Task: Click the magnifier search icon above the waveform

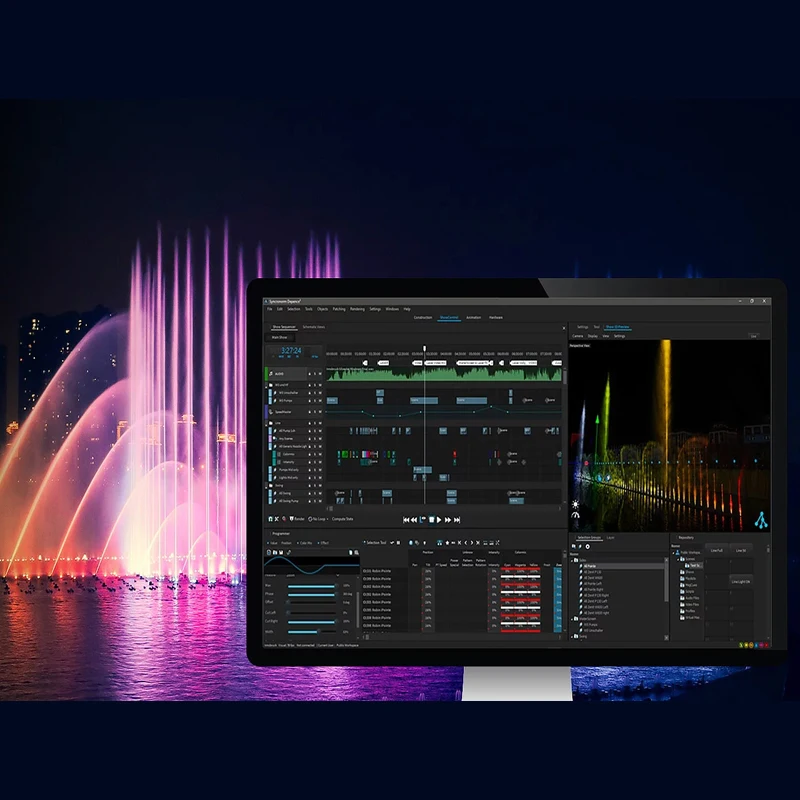Action: pyautogui.click(x=357, y=552)
